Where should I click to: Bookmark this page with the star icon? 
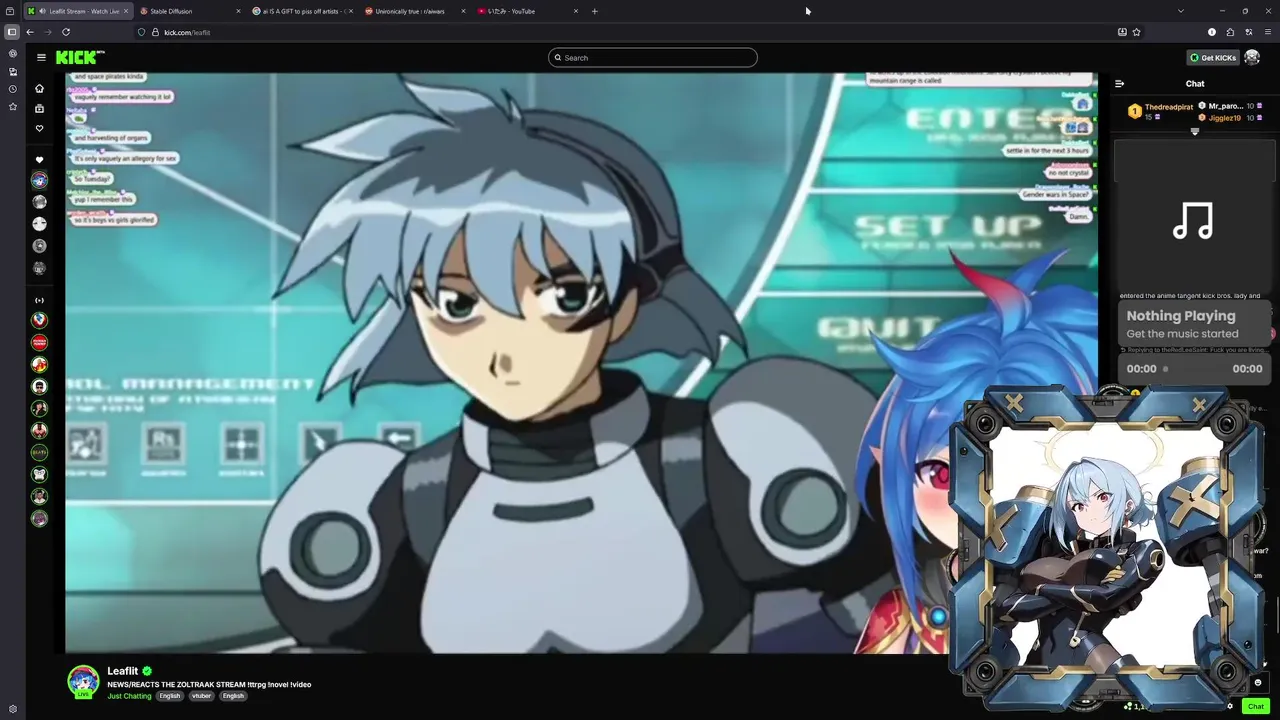point(1137,32)
